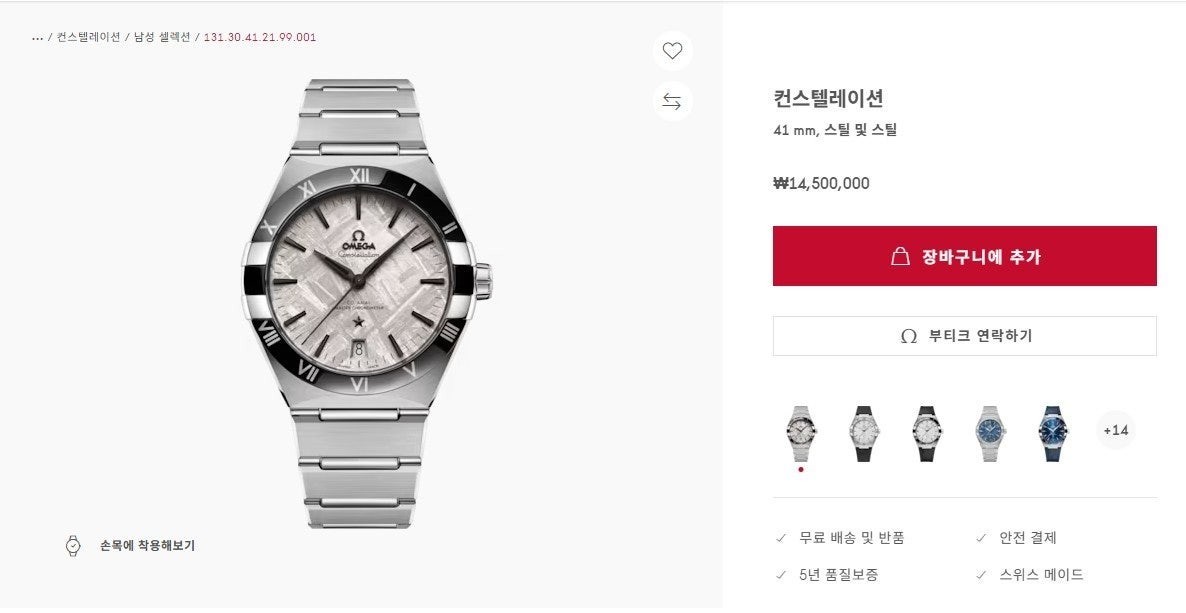1186x613 pixels.
Task: Open 컨스텔레이션 breadcrumb link
Action: point(88,38)
